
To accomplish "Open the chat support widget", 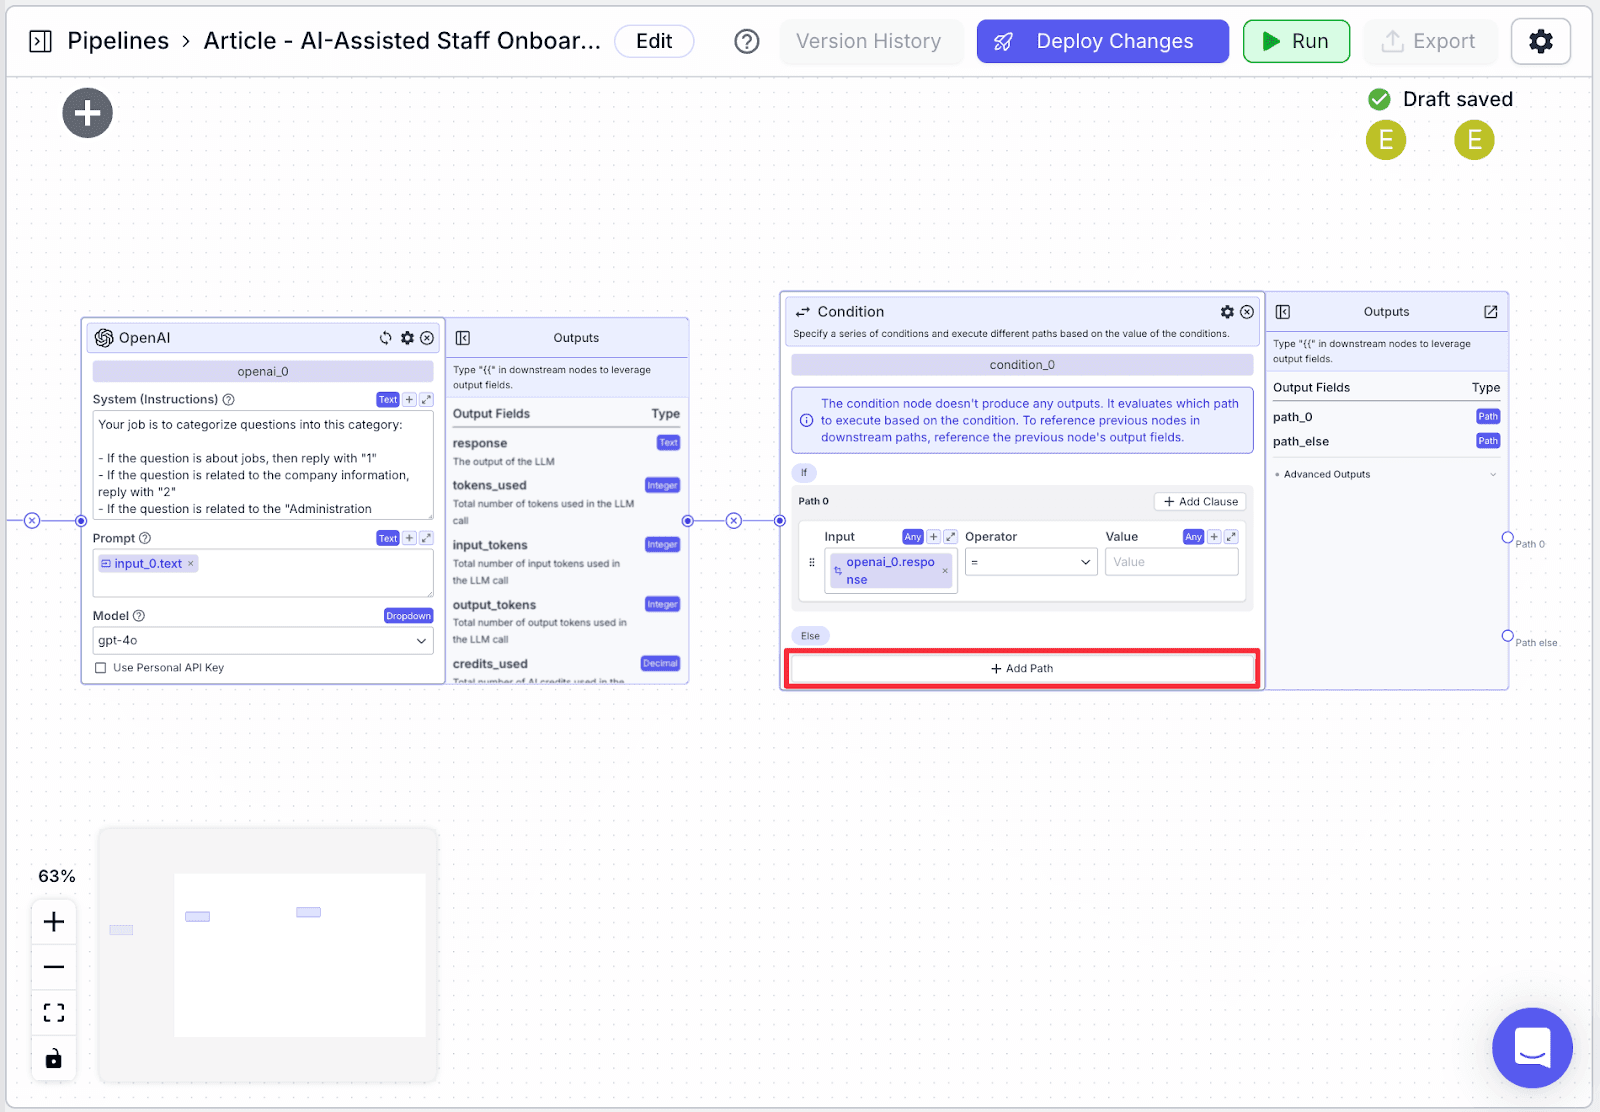I will pyautogui.click(x=1532, y=1048).
